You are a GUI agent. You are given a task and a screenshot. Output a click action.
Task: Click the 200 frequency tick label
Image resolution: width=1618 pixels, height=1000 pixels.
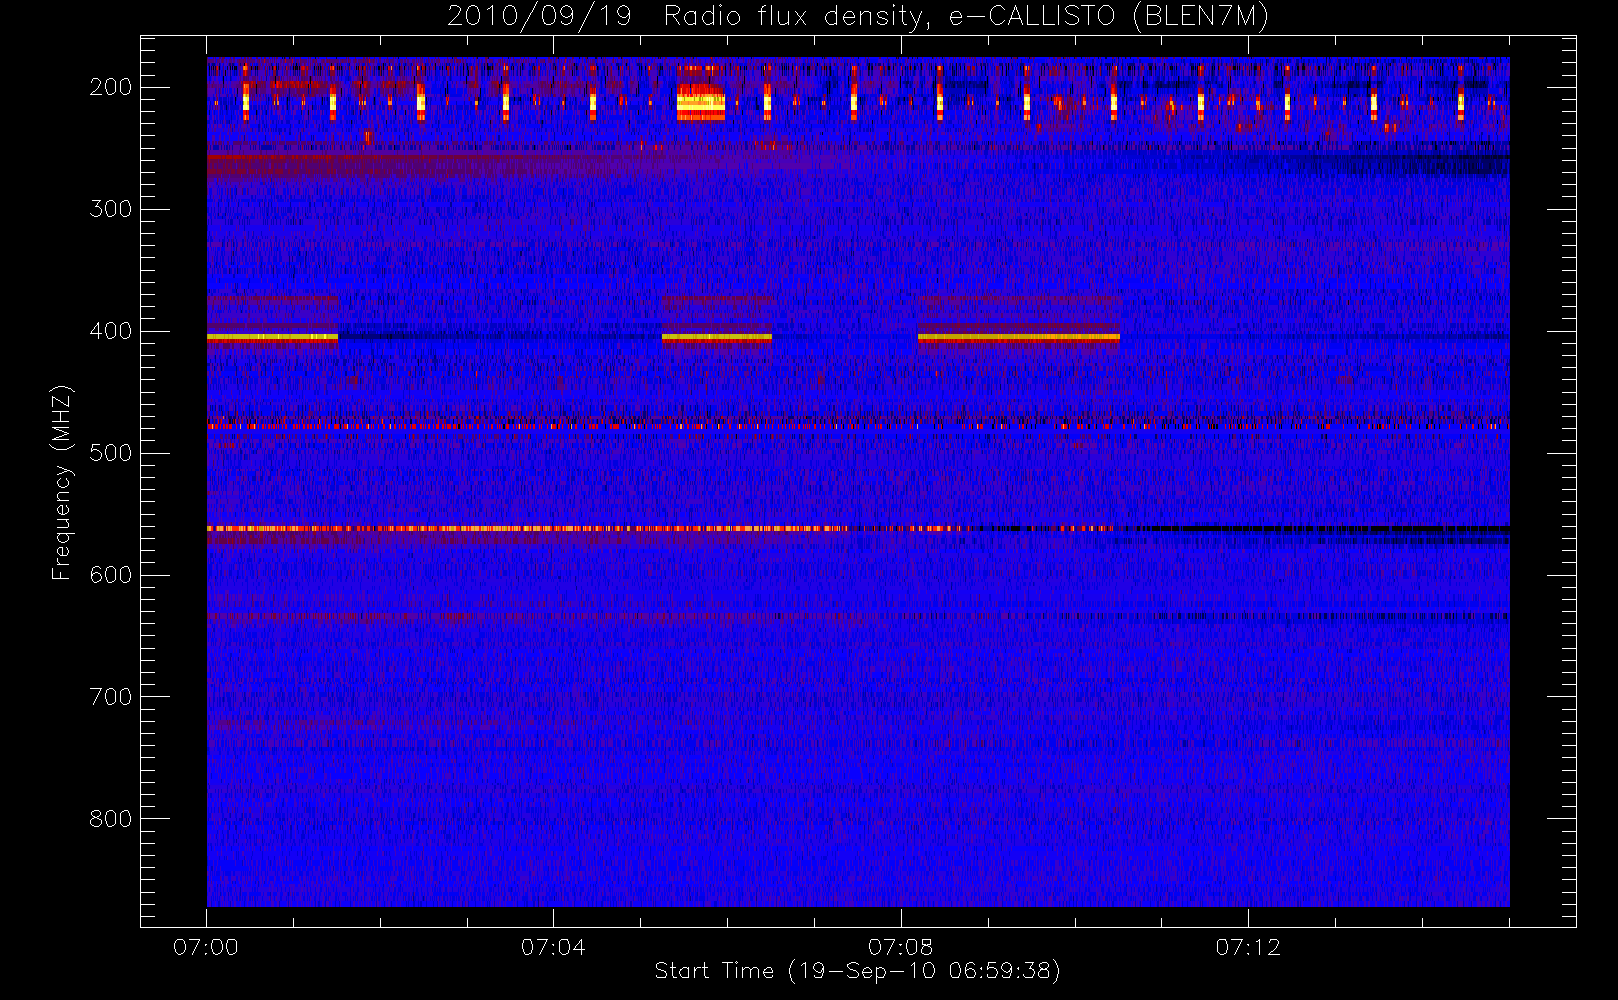[x=110, y=87]
